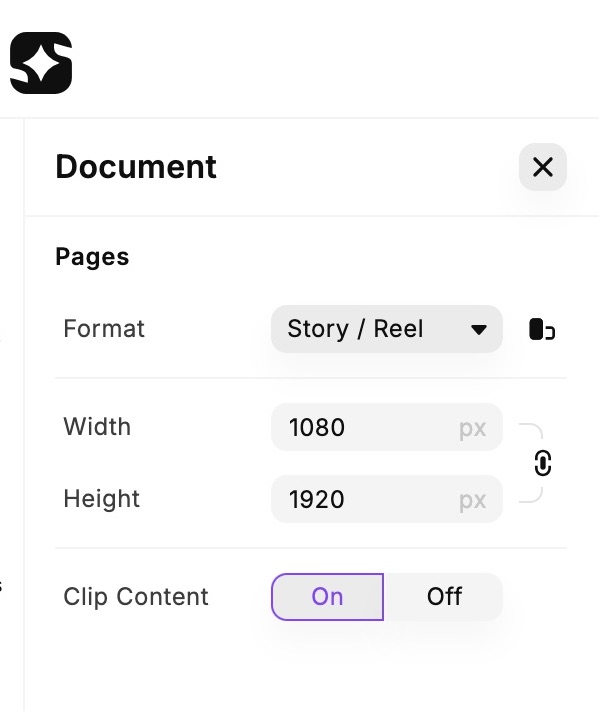
Task: Click the Height label
Action: (102, 499)
